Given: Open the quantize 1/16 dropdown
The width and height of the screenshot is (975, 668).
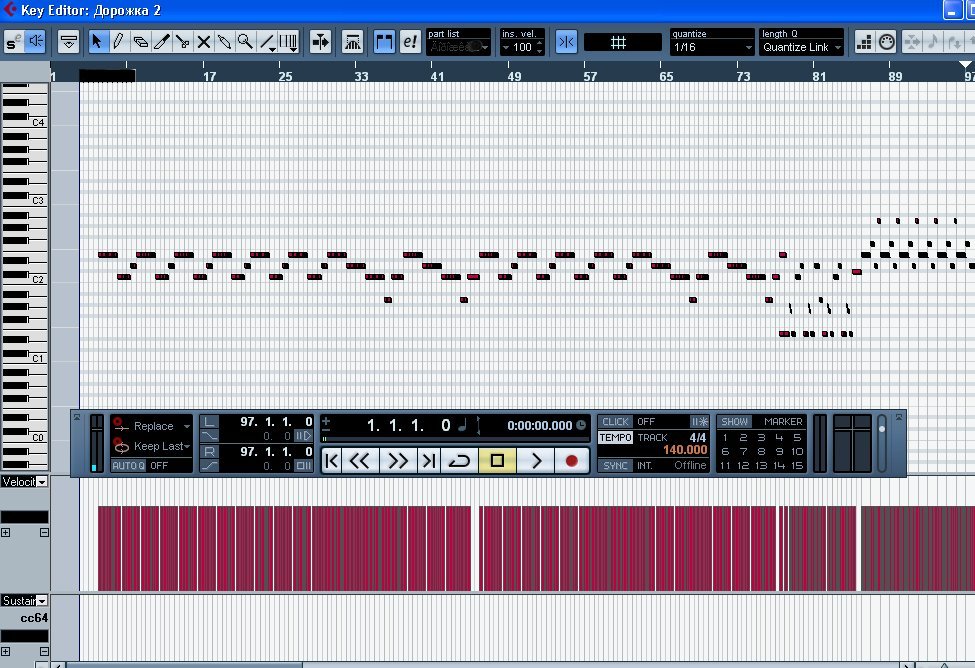Looking at the screenshot, I should (x=713, y=47).
